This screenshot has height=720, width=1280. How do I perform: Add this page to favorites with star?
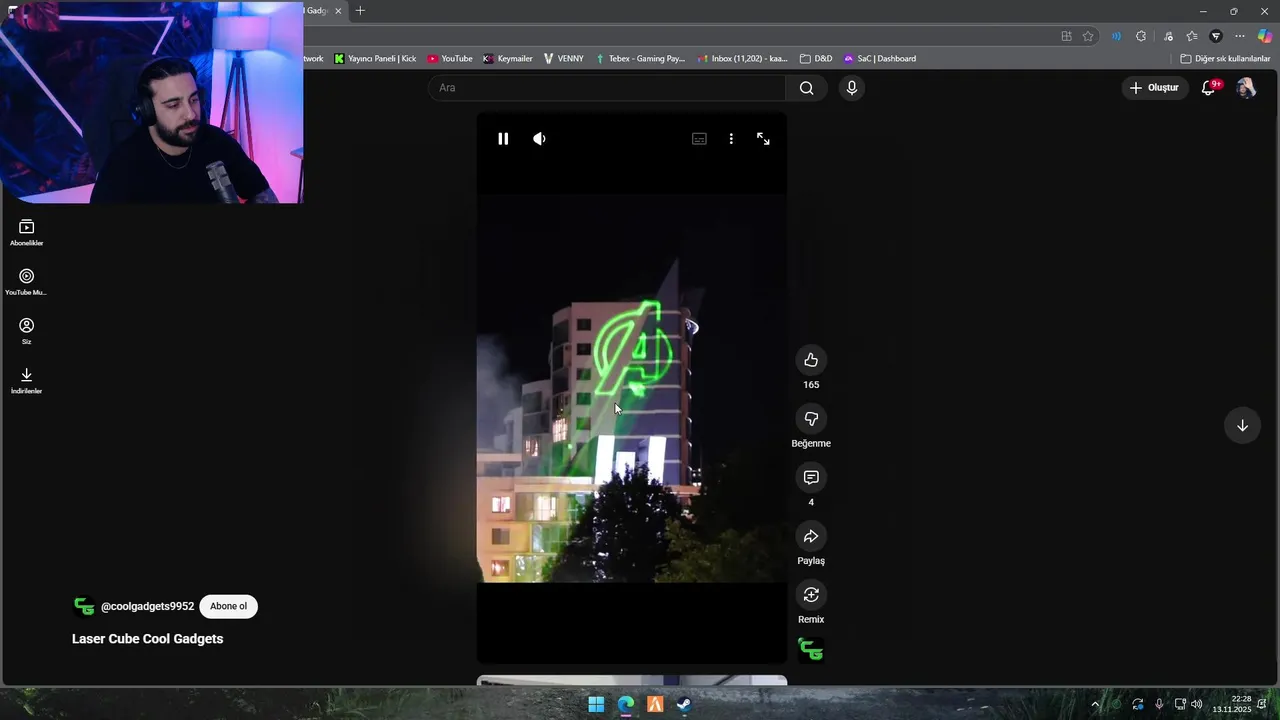pyautogui.click(x=1088, y=36)
